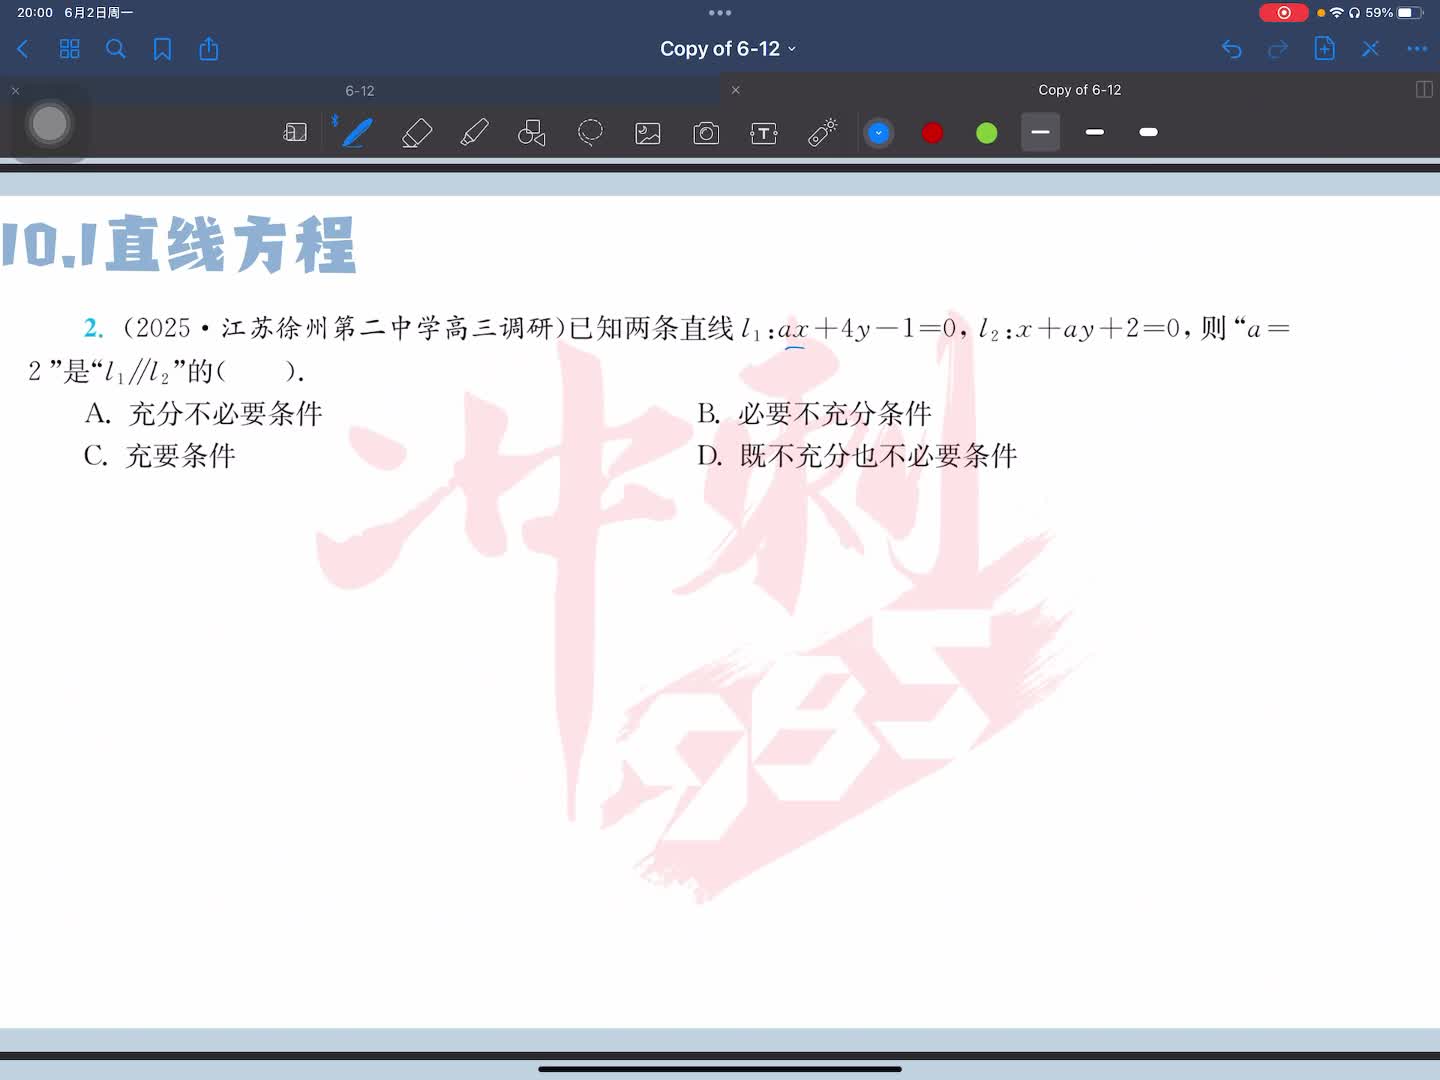
Task: Open the Camera tool
Action: (706, 133)
